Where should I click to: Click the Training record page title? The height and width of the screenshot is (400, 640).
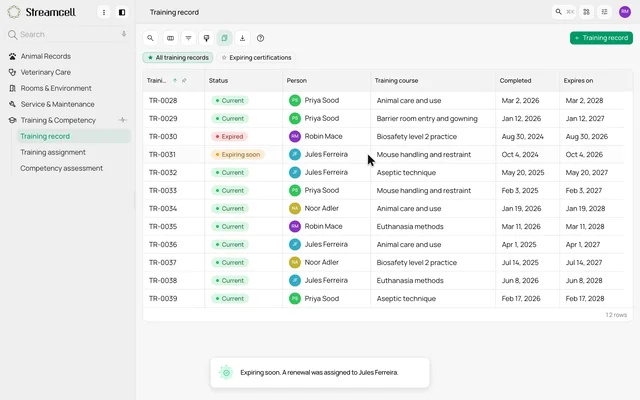[174, 12]
